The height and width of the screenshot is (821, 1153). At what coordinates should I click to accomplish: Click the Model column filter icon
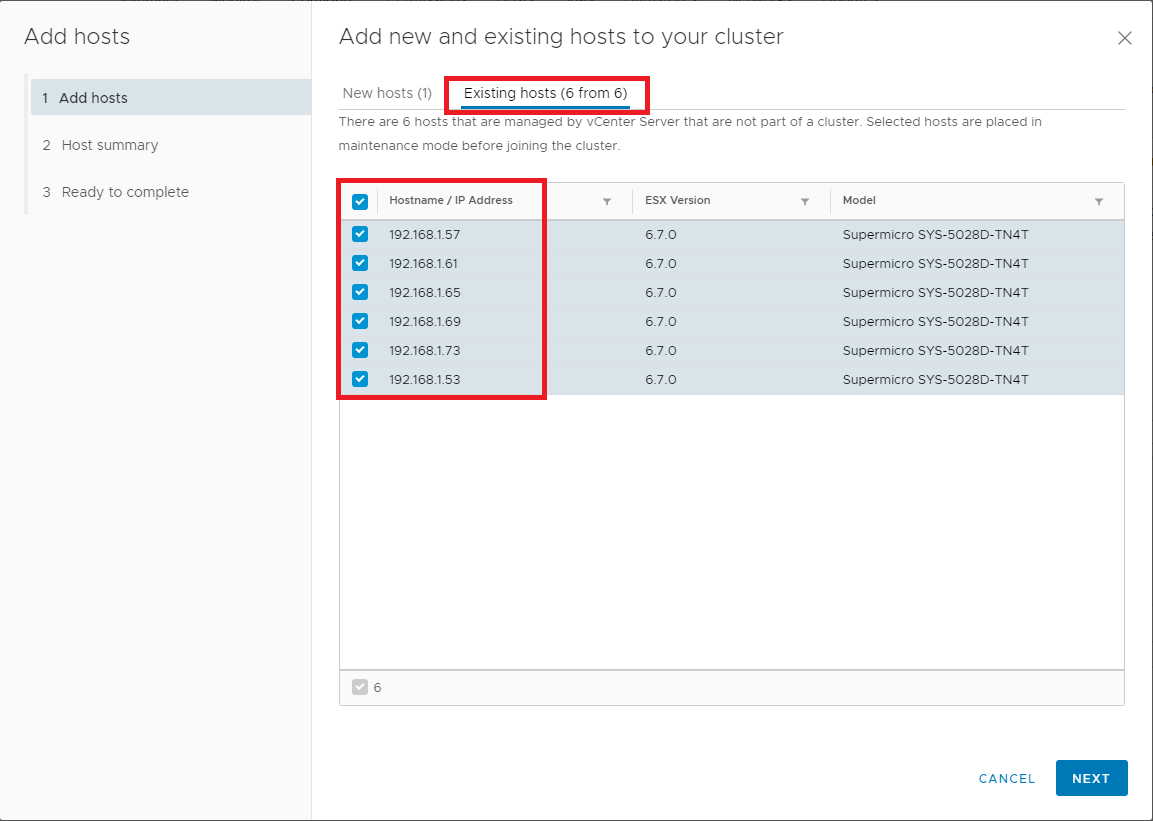tap(1098, 202)
